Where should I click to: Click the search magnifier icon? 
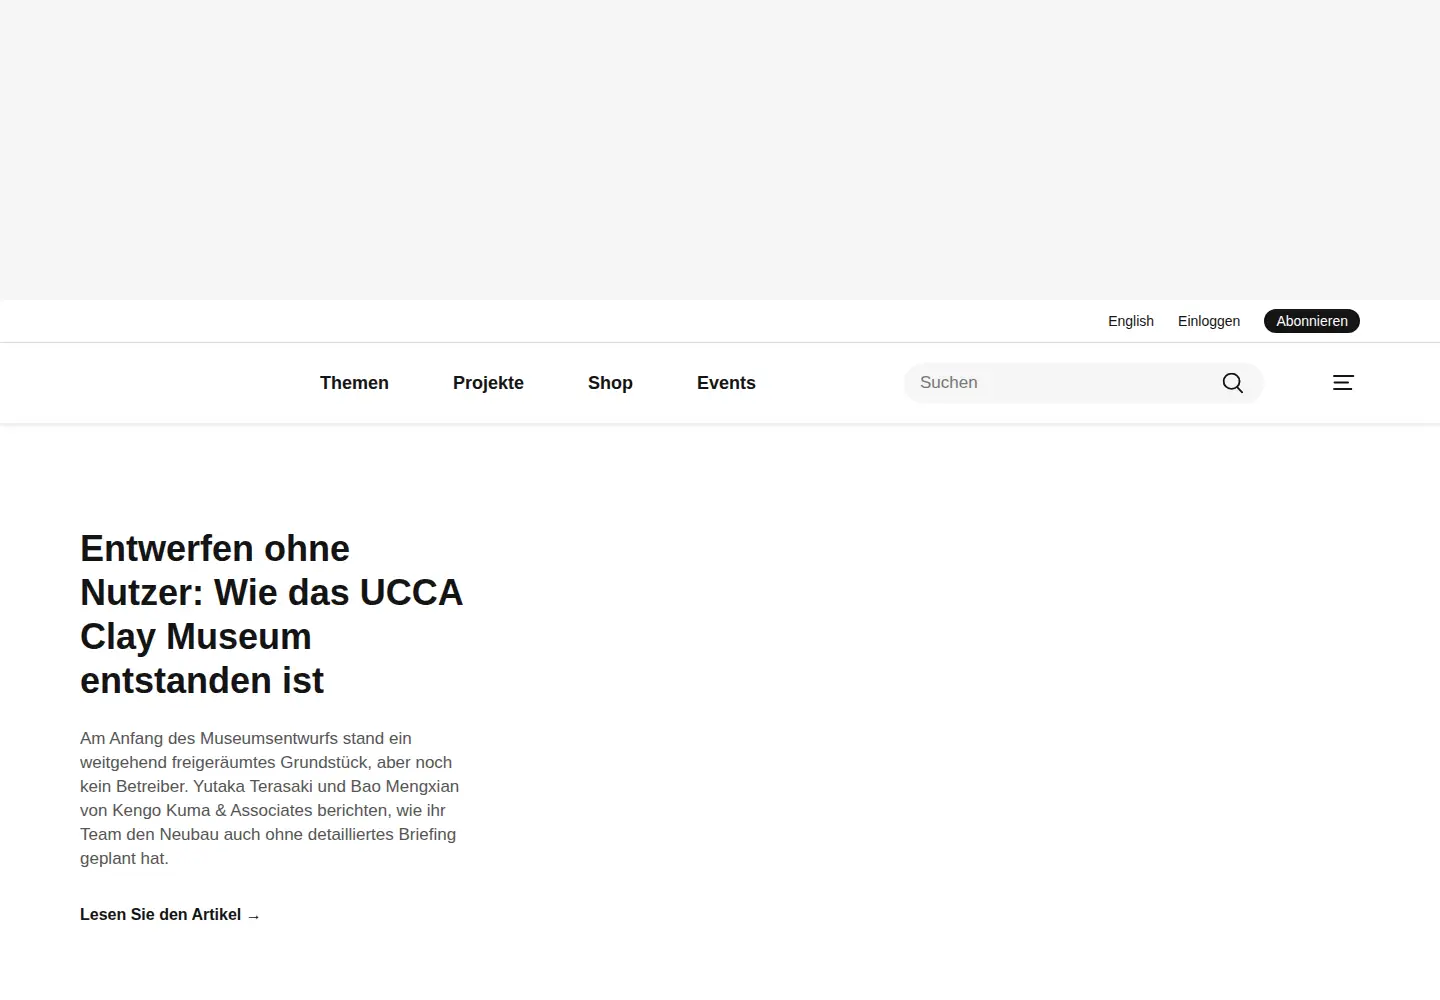[1232, 383]
